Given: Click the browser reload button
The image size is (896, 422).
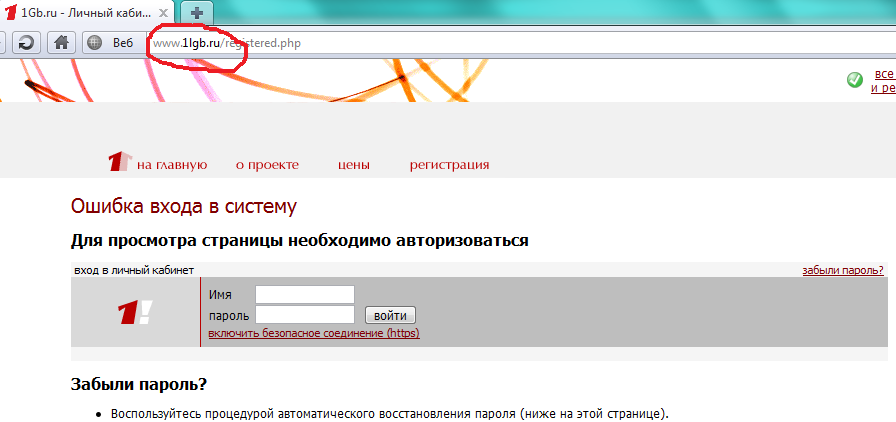Looking at the screenshot, I should [26, 42].
